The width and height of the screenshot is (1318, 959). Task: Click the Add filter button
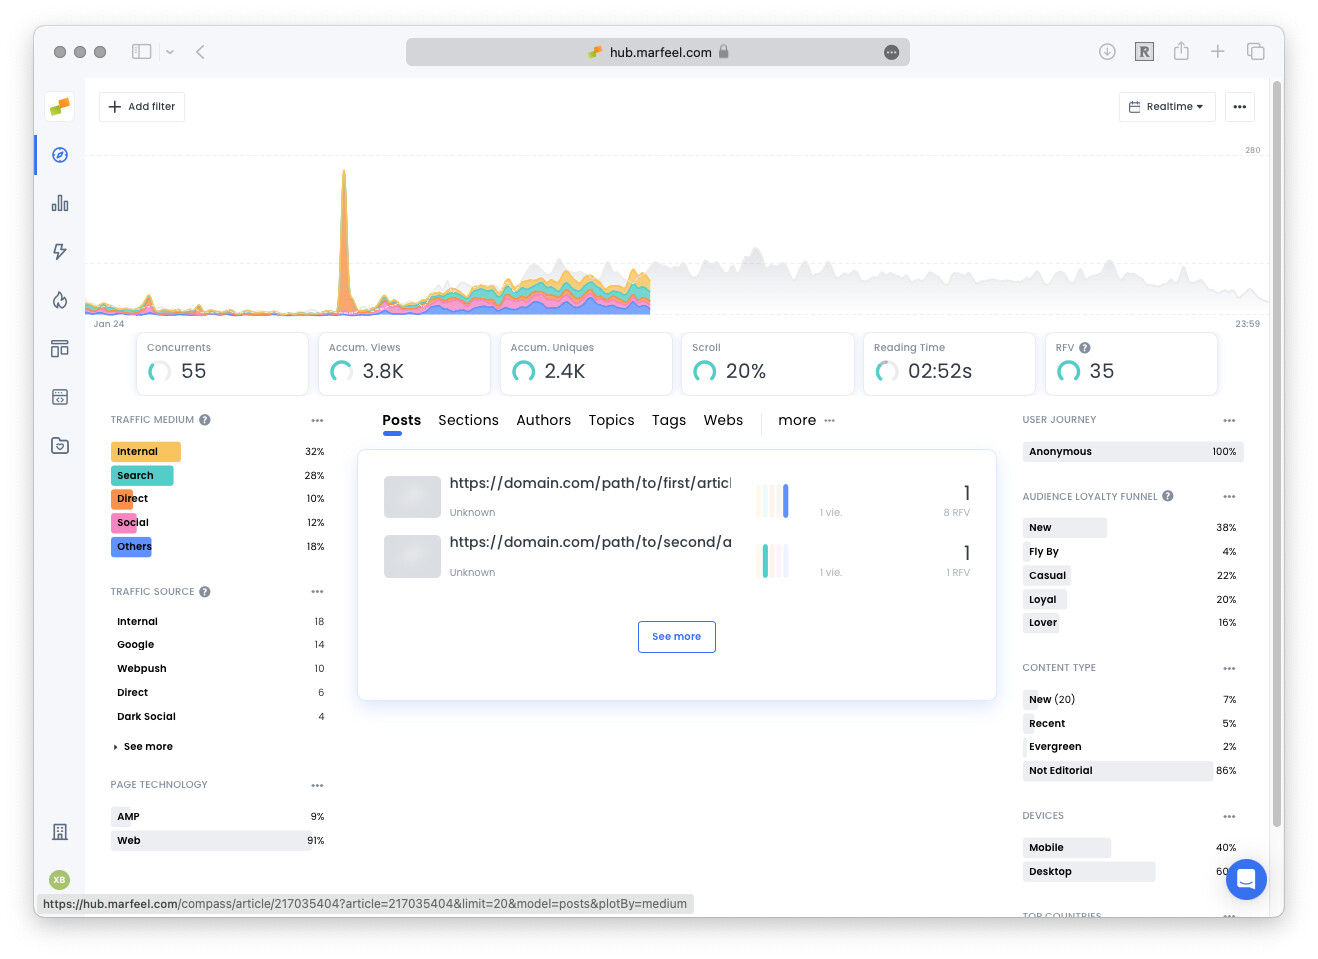(x=142, y=107)
